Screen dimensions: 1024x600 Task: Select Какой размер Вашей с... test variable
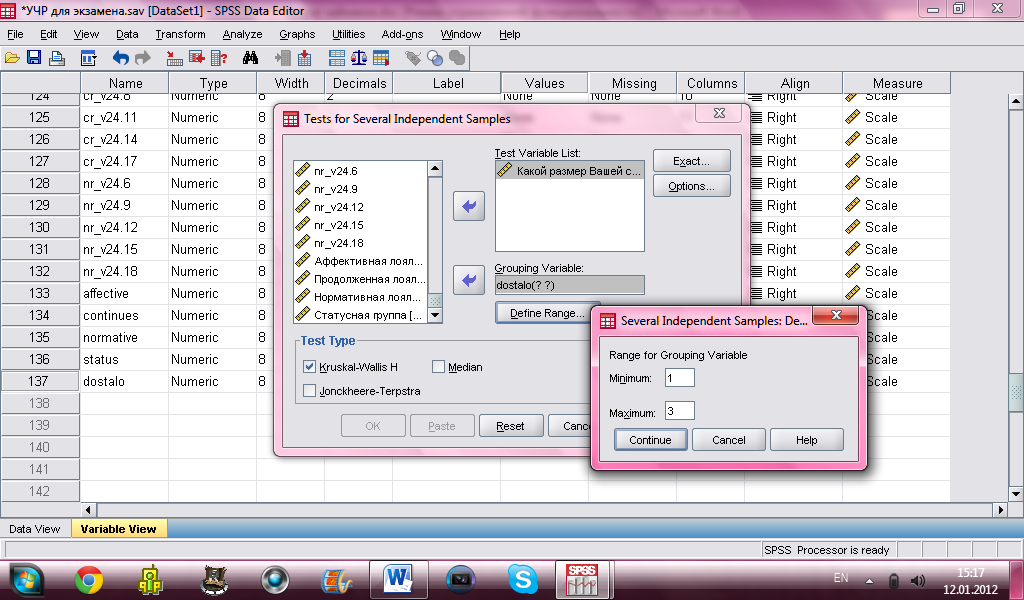pyautogui.click(x=569, y=171)
